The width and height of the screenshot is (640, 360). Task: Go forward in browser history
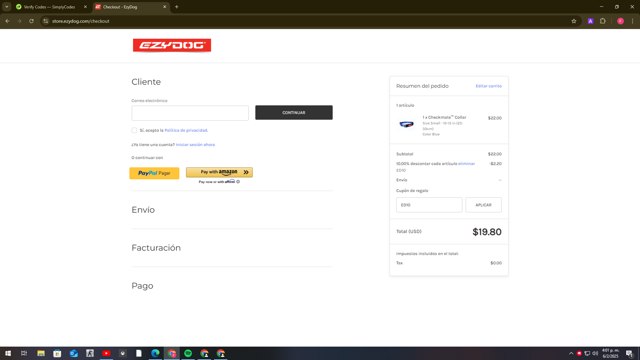coord(19,21)
